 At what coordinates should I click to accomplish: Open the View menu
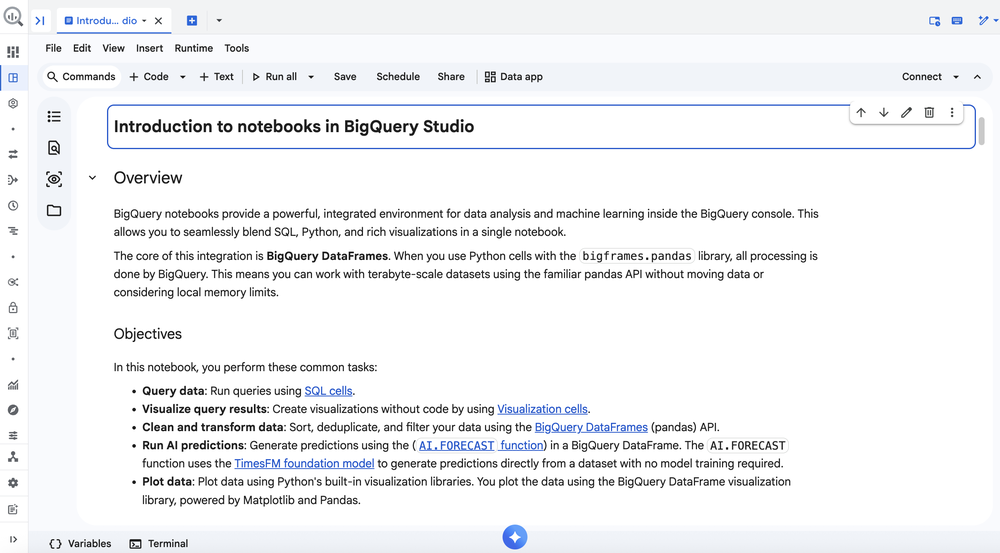pos(114,48)
